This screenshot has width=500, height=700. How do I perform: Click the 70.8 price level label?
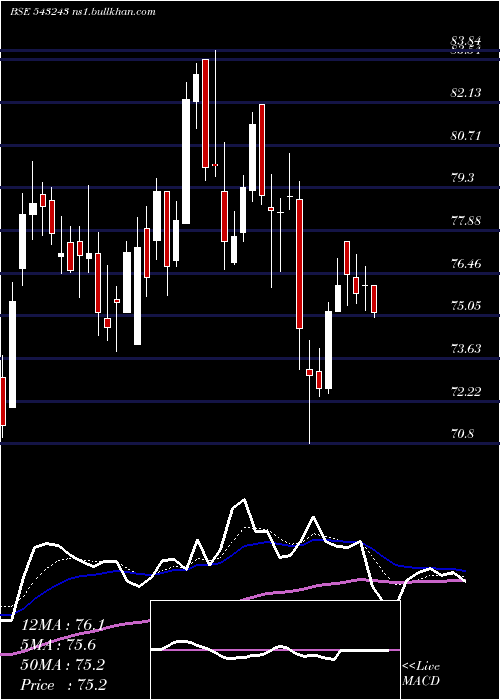tap(462, 434)
